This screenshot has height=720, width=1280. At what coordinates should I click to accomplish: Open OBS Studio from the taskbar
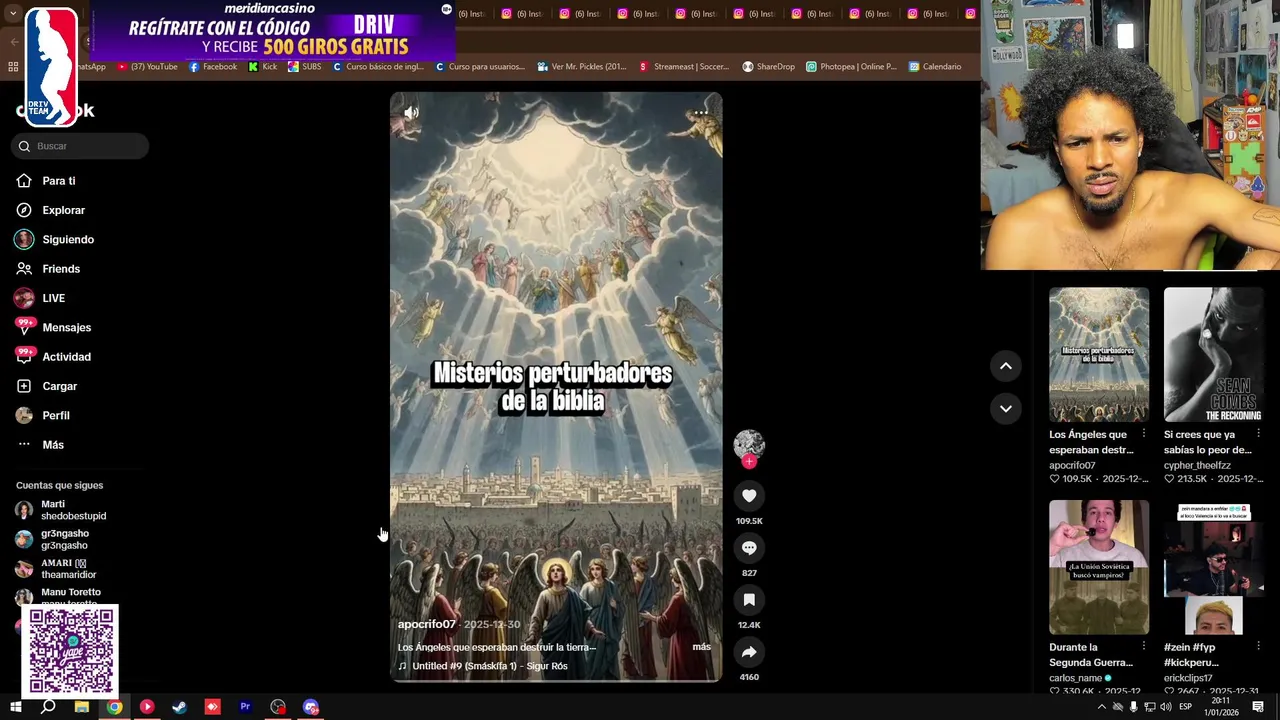pos(278,707)
